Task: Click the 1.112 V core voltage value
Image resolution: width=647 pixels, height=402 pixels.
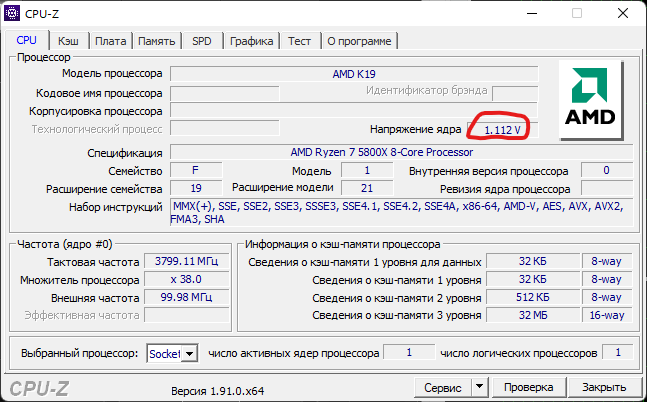Action: coord(503,130)
